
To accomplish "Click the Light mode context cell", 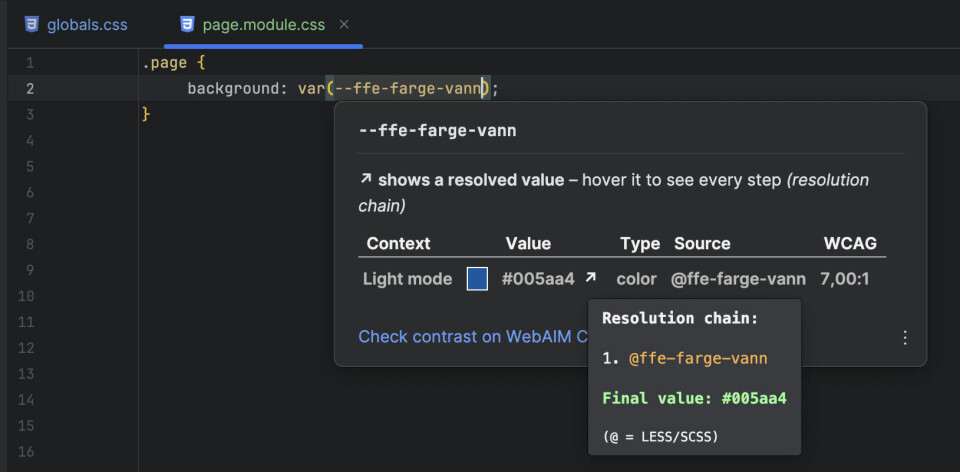I will (x=407, y=279).
